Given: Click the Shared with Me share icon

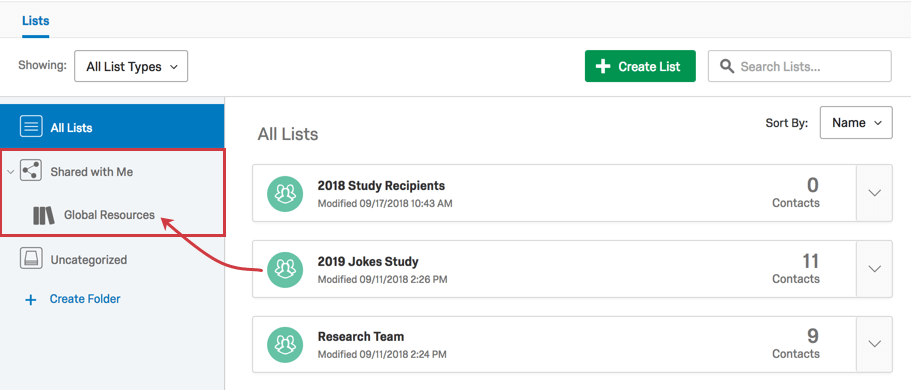Looking at the screenshot, I should (x=31, y=171).
